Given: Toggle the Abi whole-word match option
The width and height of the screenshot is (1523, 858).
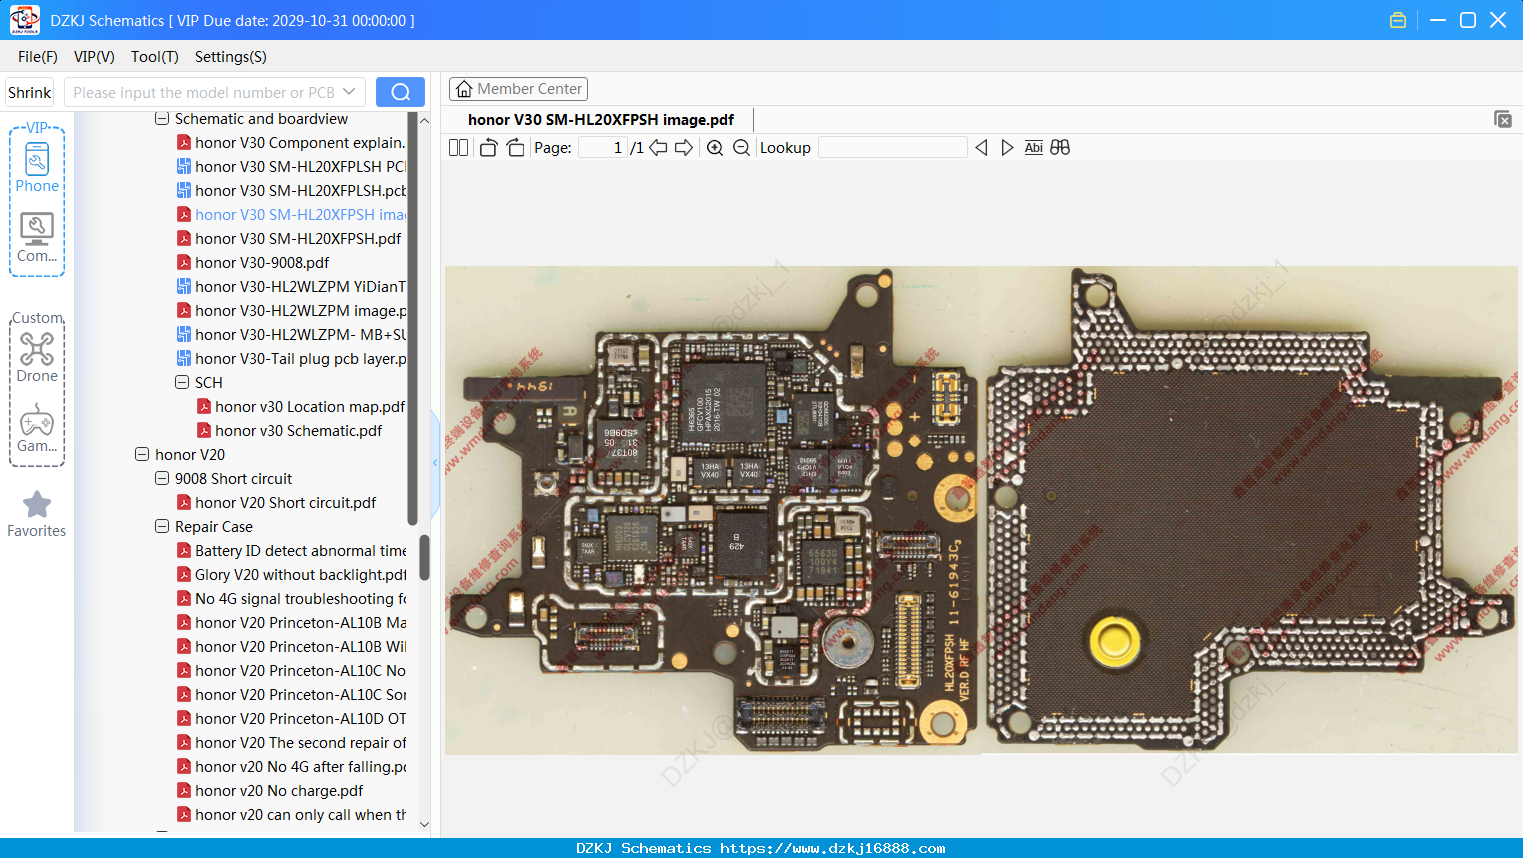Looking at the screenshot, I should click(x=1034, y=148).
